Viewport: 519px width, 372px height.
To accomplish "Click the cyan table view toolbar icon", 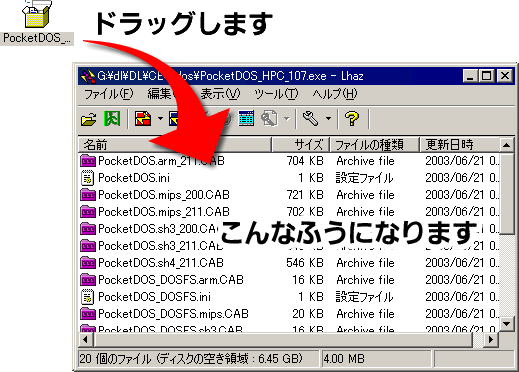I will pos(246,118).
